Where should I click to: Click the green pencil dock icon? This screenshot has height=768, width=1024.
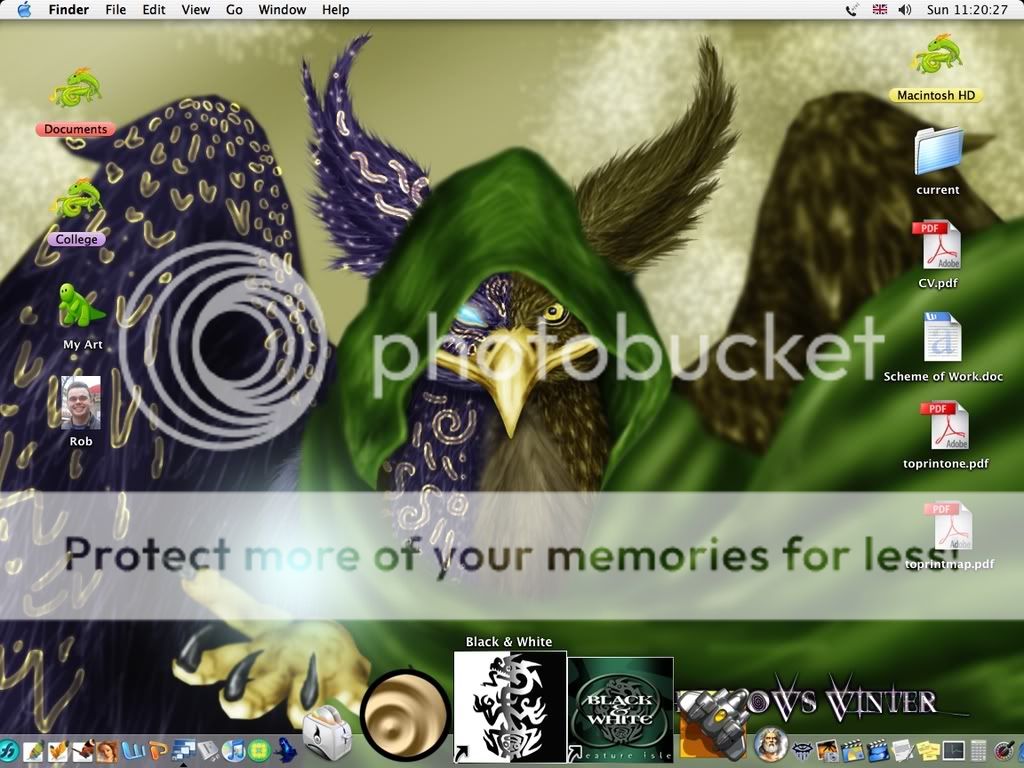(x=33, y=750)
